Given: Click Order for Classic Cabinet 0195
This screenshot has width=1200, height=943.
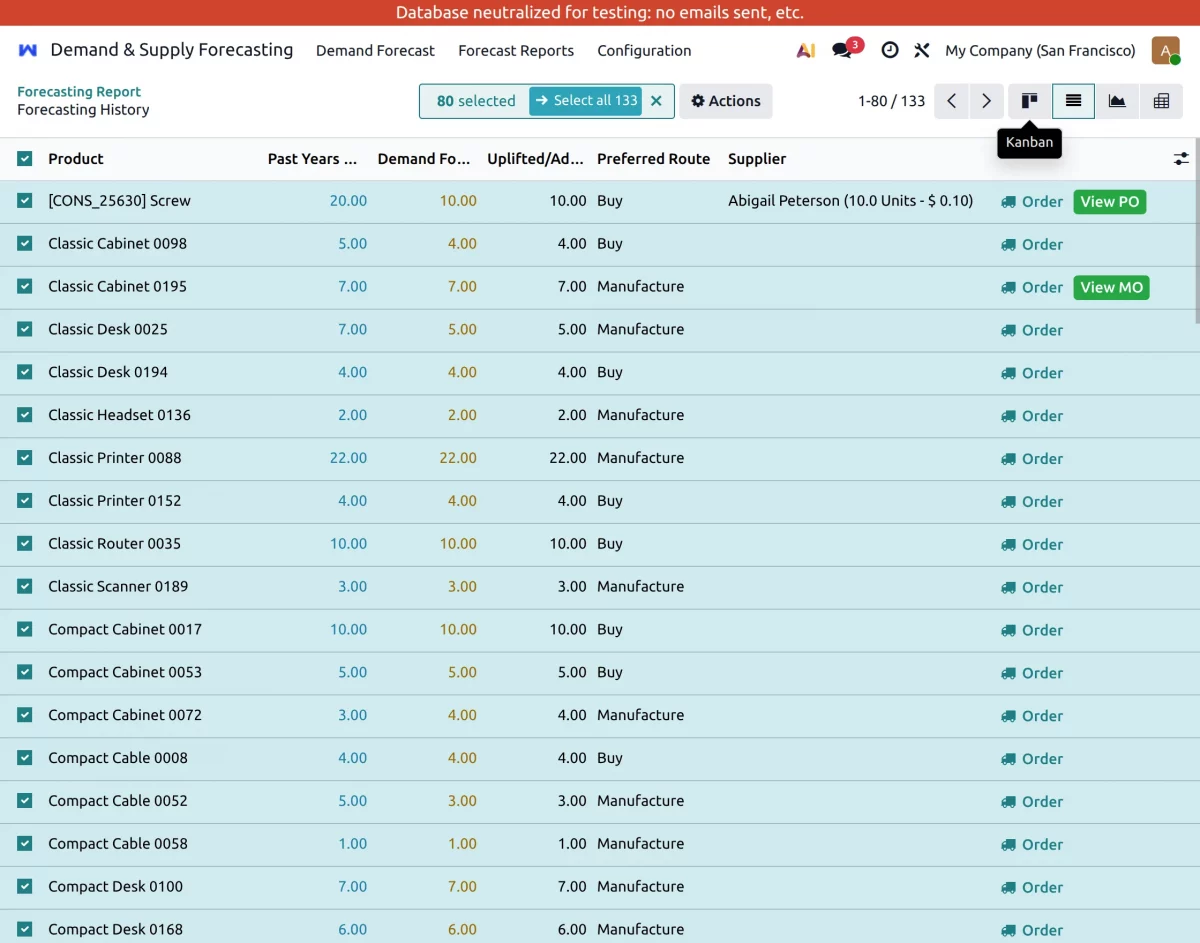Looking at the screenshot, I should [1032, 287].
